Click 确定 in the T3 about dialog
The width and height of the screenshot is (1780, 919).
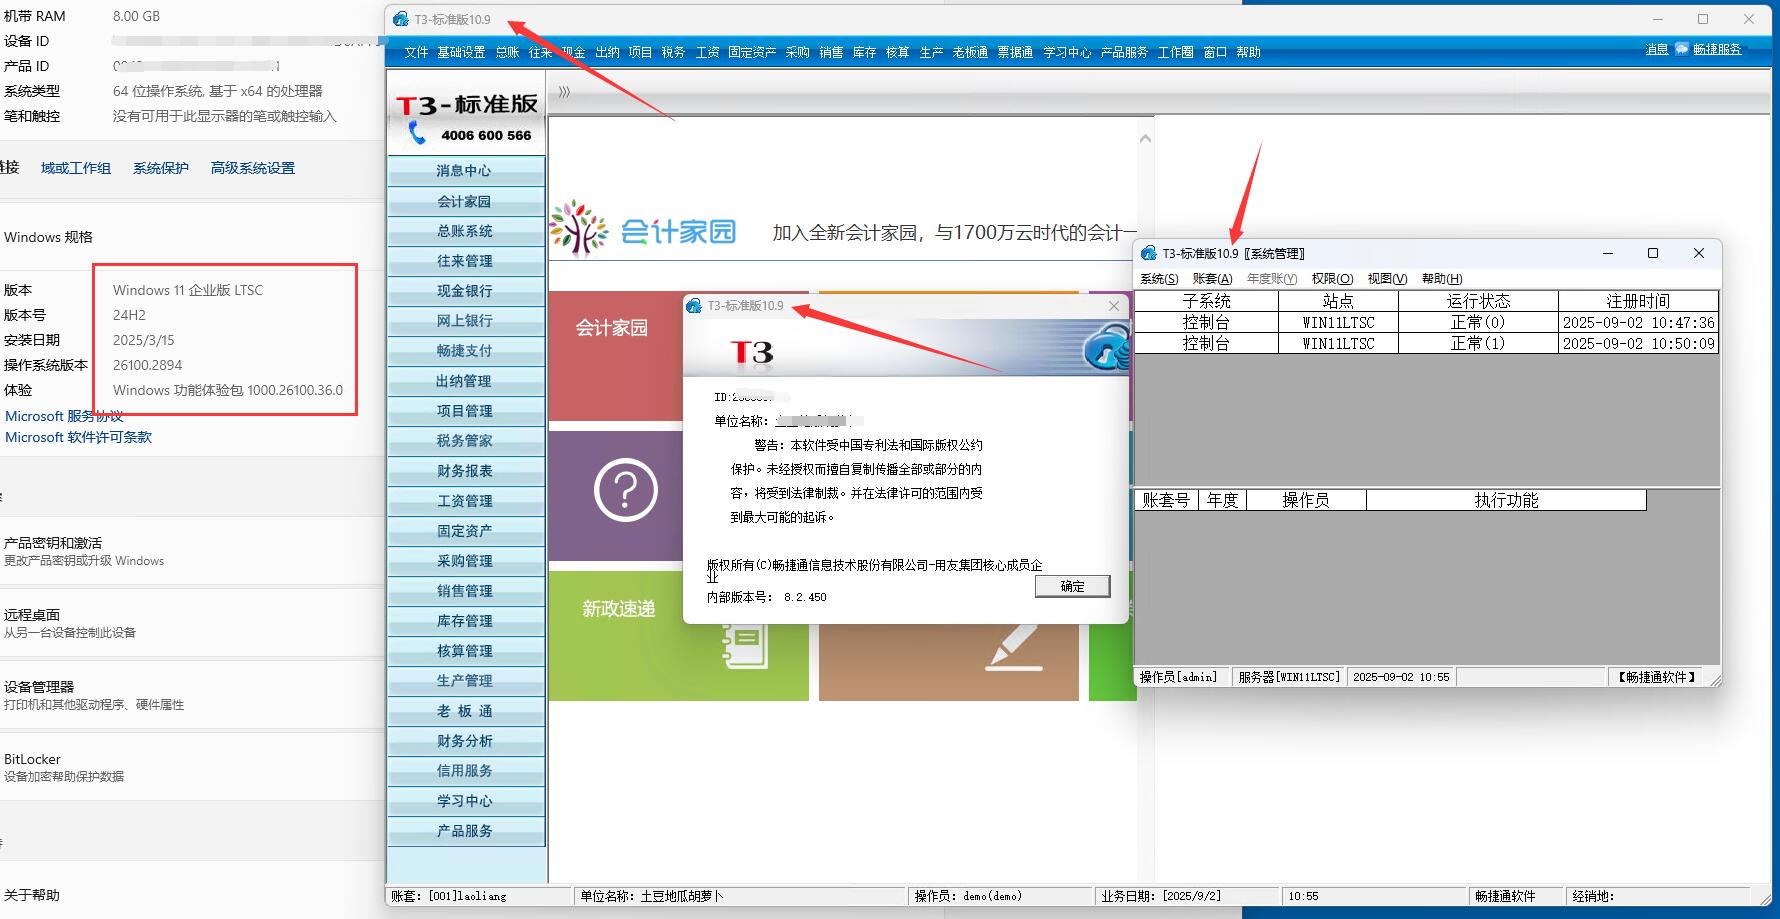click(1072, 586)
